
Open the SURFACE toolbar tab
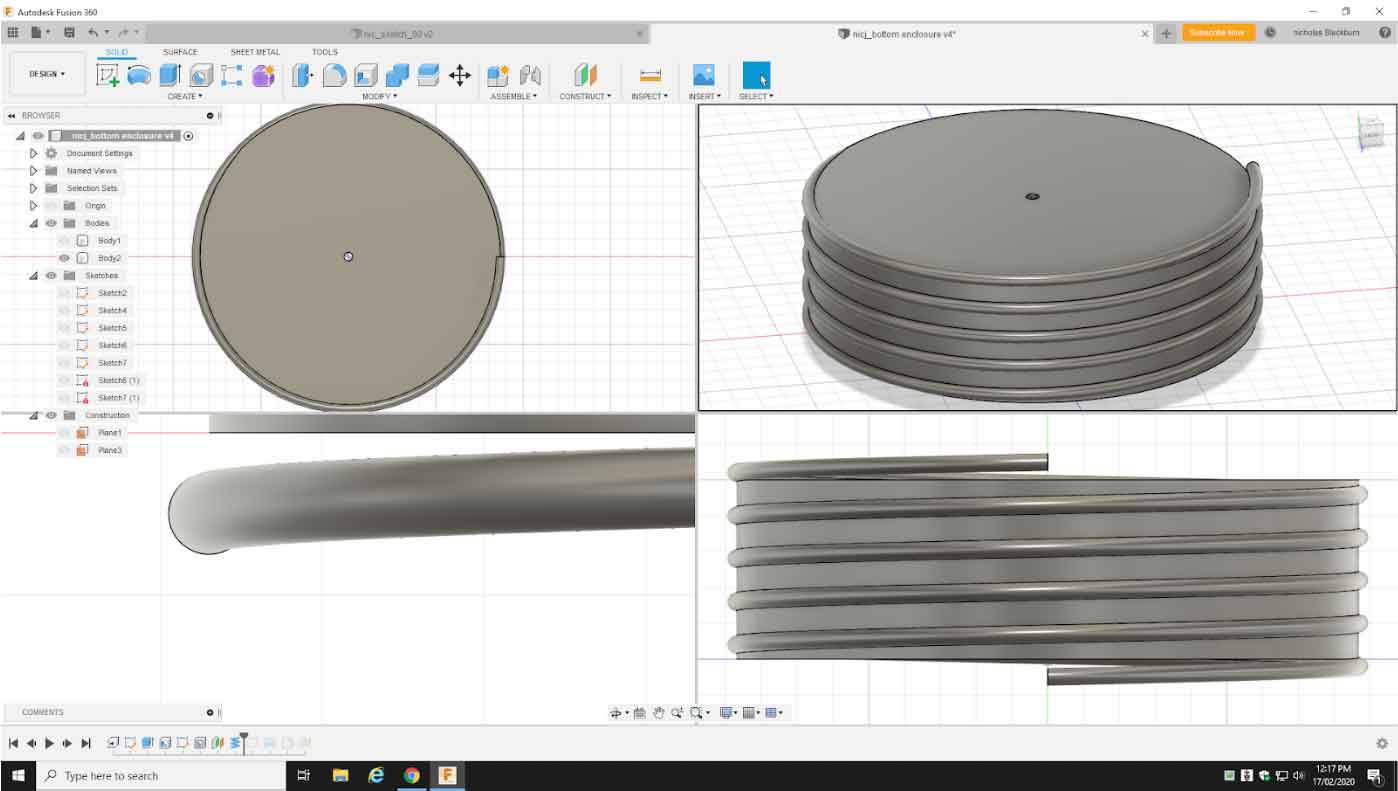click(180, 52)
